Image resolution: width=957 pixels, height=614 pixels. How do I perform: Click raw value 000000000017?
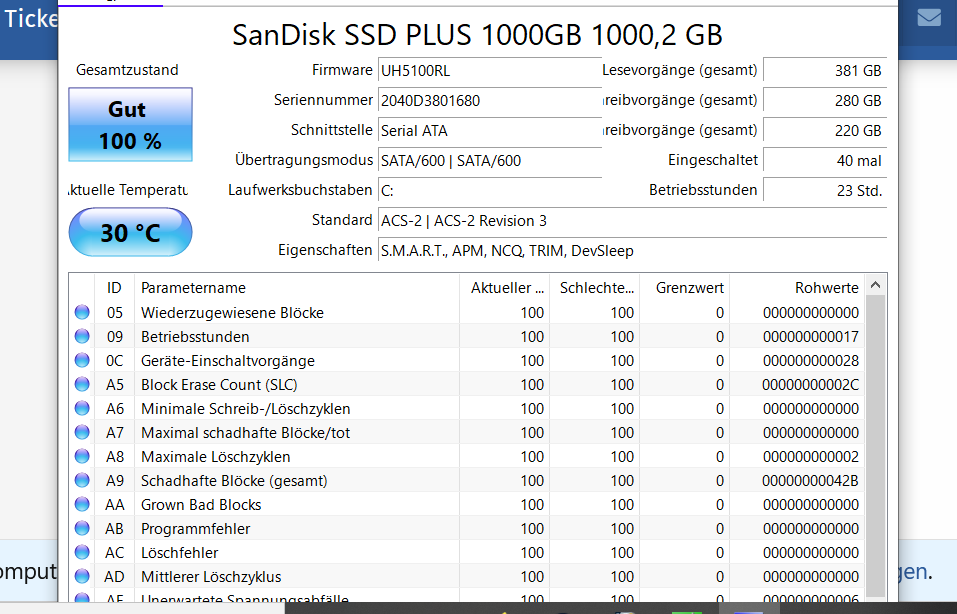coord(811,337)
